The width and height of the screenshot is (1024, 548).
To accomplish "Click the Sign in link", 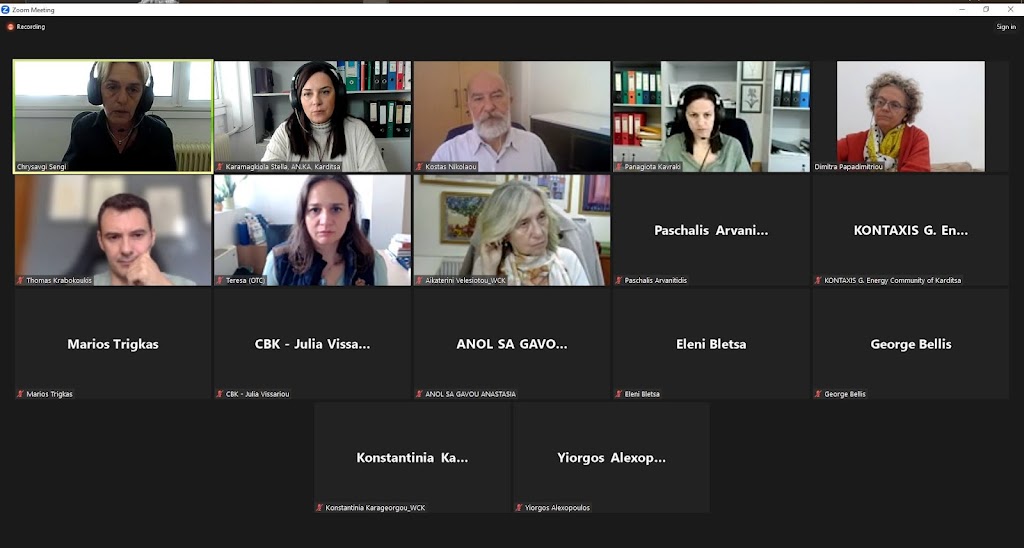I will point(1006,27).
